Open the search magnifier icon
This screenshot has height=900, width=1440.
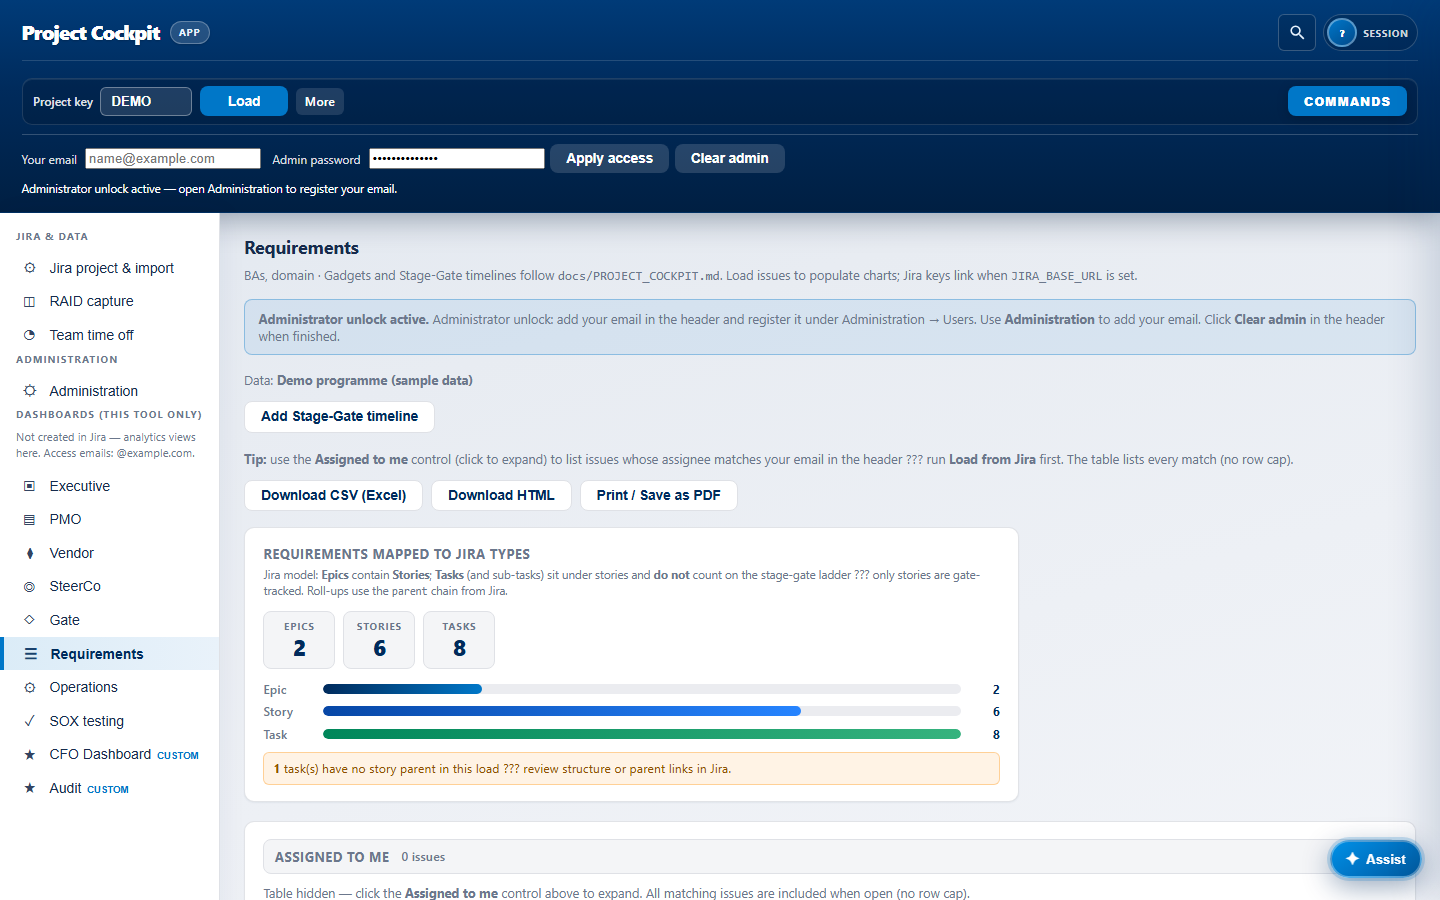(x=1297, y=33)
